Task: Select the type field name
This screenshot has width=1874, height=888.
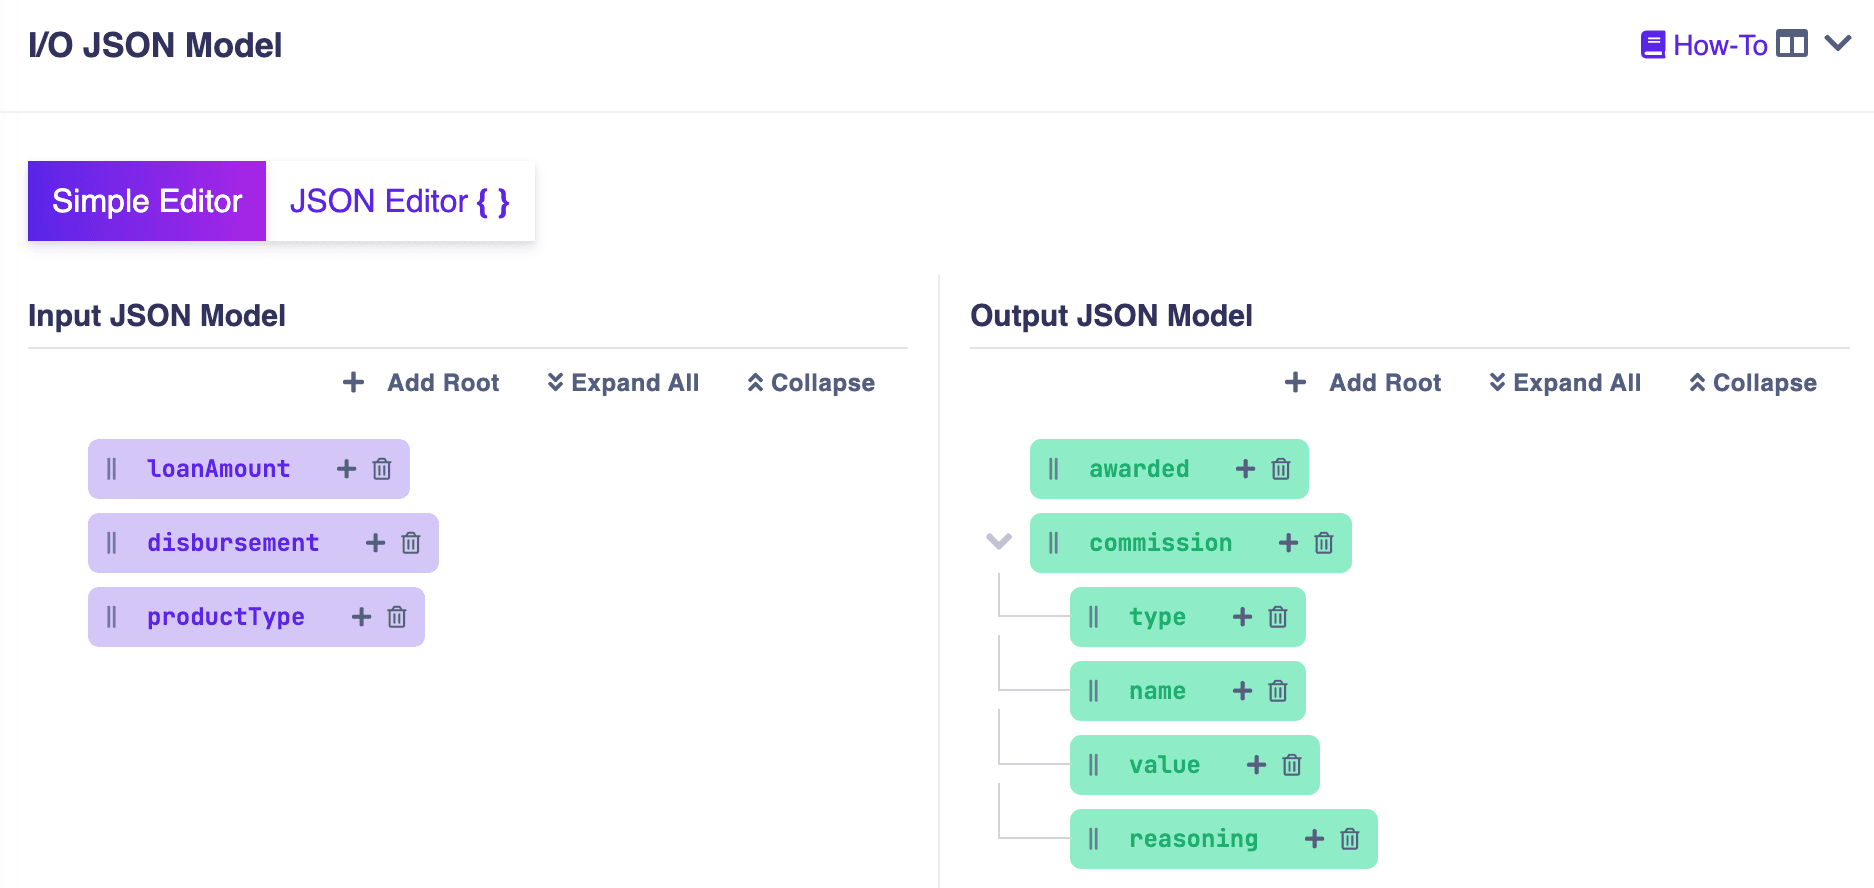Action: (x=1158, y=617)
